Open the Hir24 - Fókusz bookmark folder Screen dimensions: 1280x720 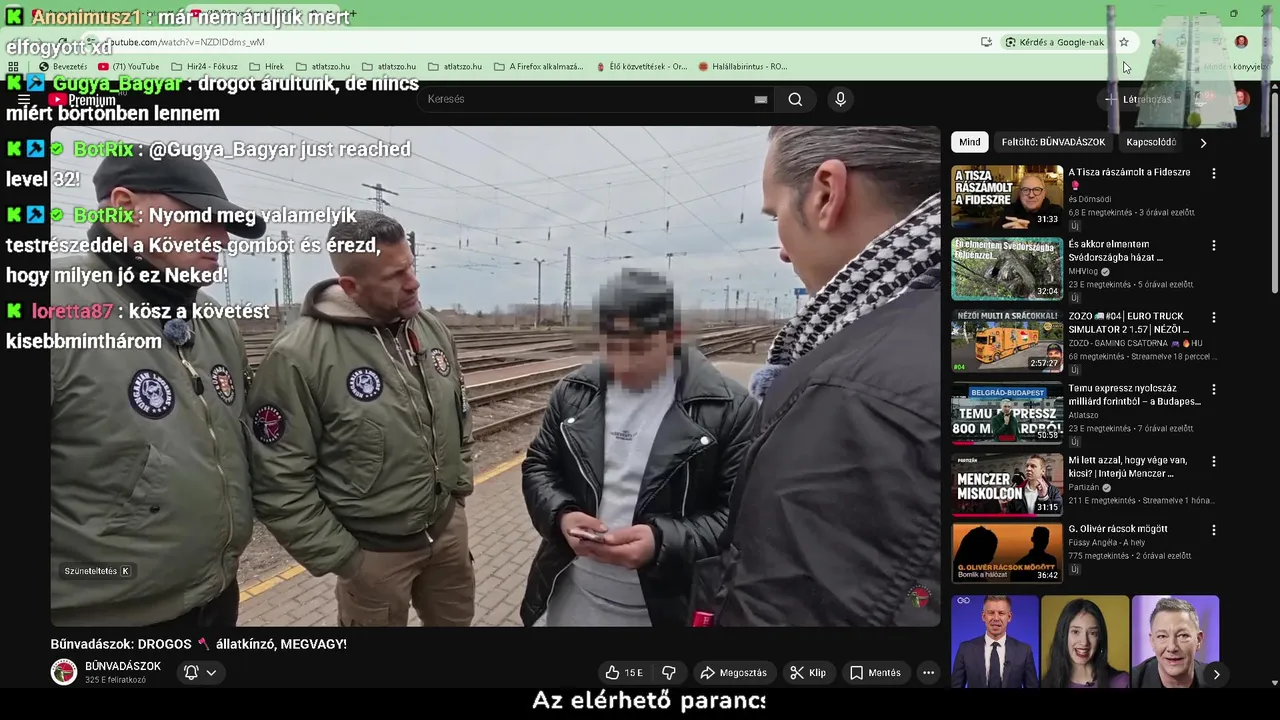point(204,67)
